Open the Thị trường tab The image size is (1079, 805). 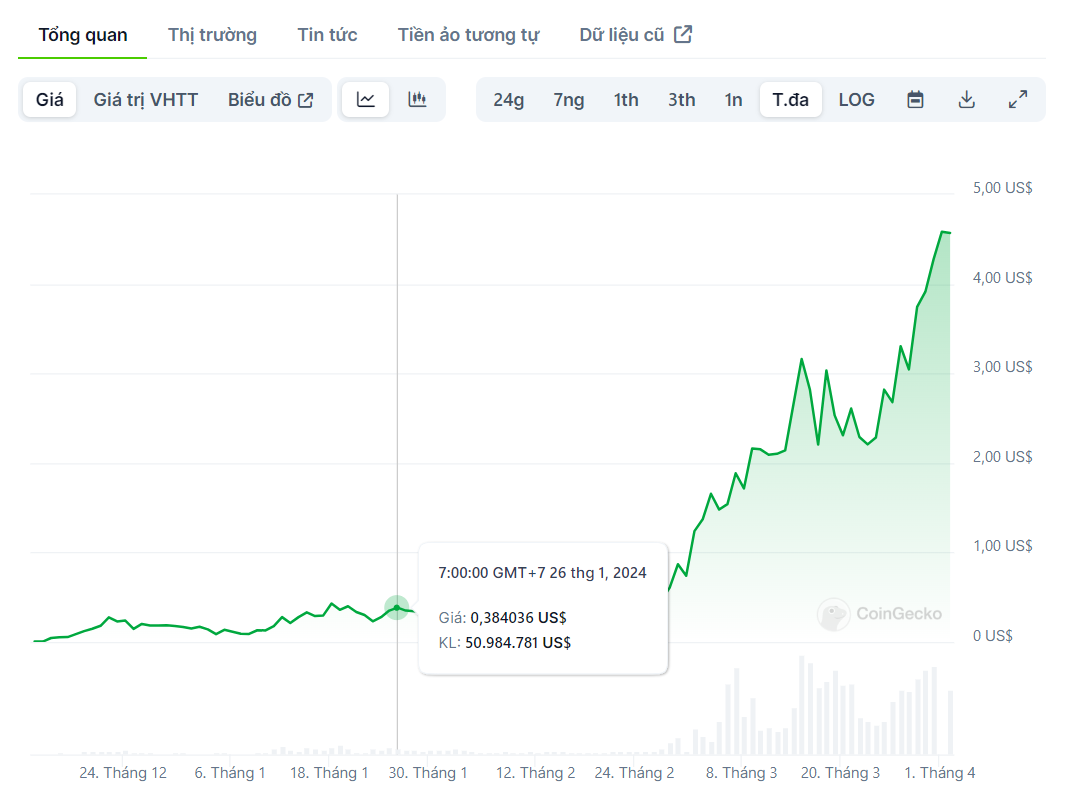click(x=212, y=35)
